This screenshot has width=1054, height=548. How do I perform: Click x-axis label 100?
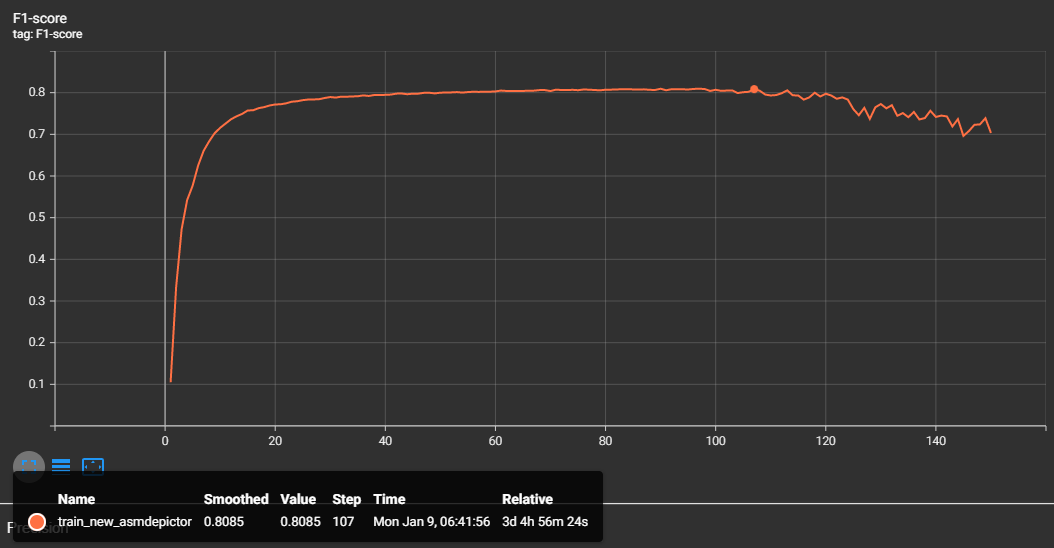click(x=716, y=441)
